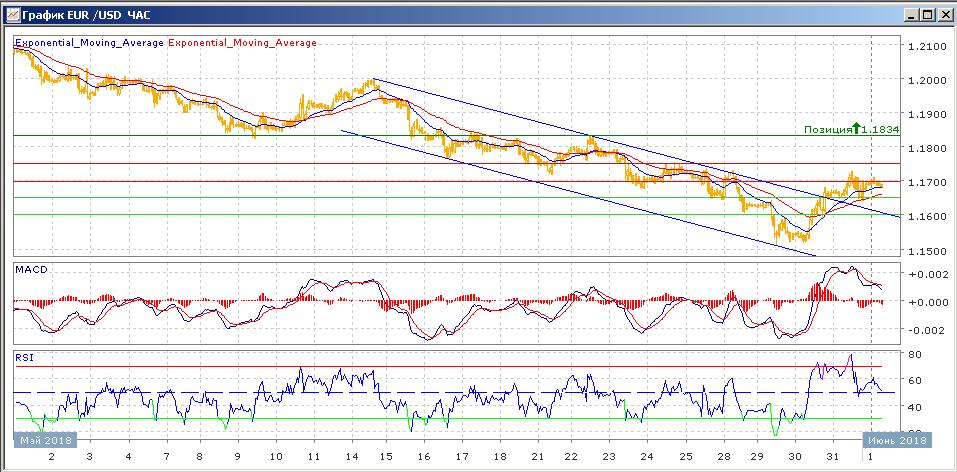Click the chart icon in the title bar
957x472 pixels.
pyautogui.click(x=11, y=15)
